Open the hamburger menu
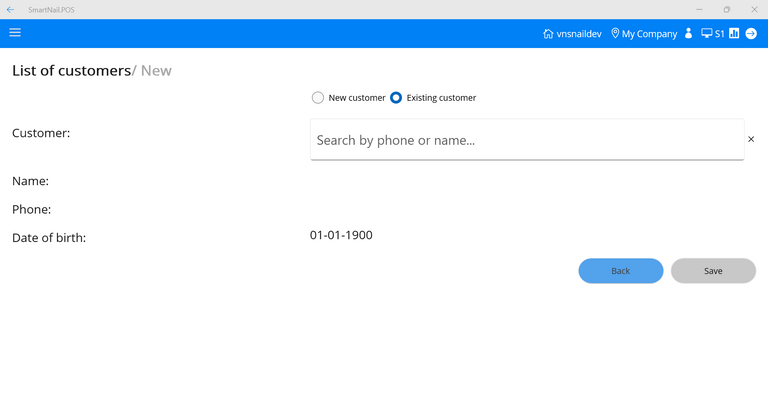The height and width of the screenshot is (402, 768). click(x=15, y=33)
